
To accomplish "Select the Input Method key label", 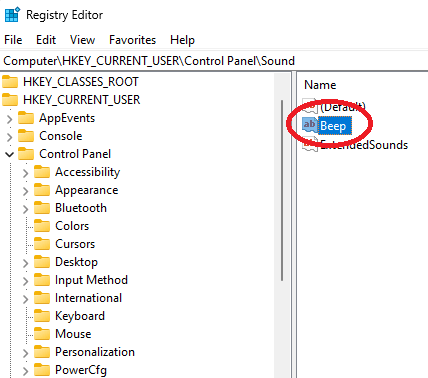I will [91, 280].
